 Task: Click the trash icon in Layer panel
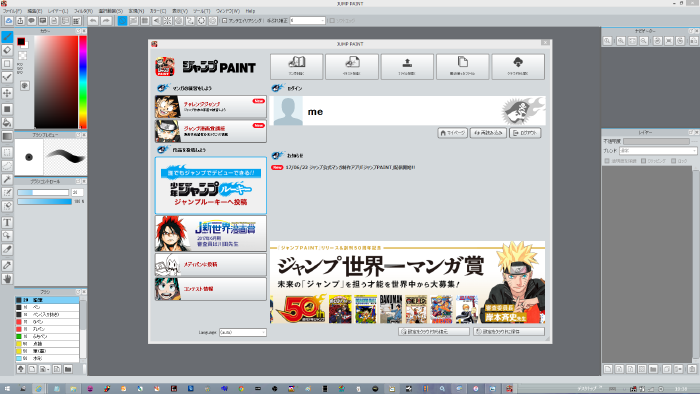pyautogui.click(x=692, y=369)
